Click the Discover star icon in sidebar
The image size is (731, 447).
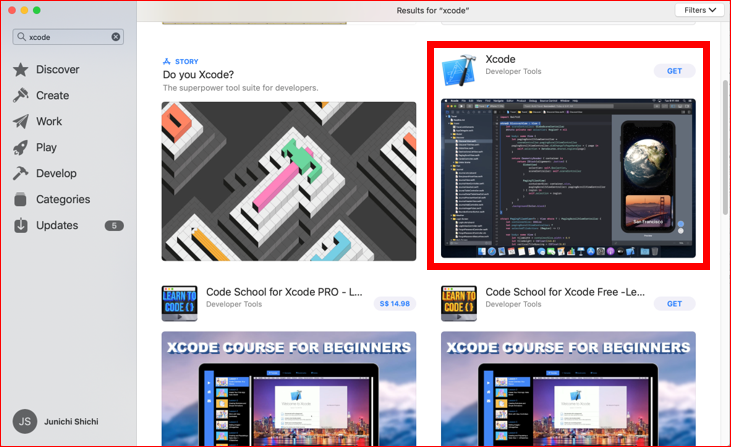21,69
